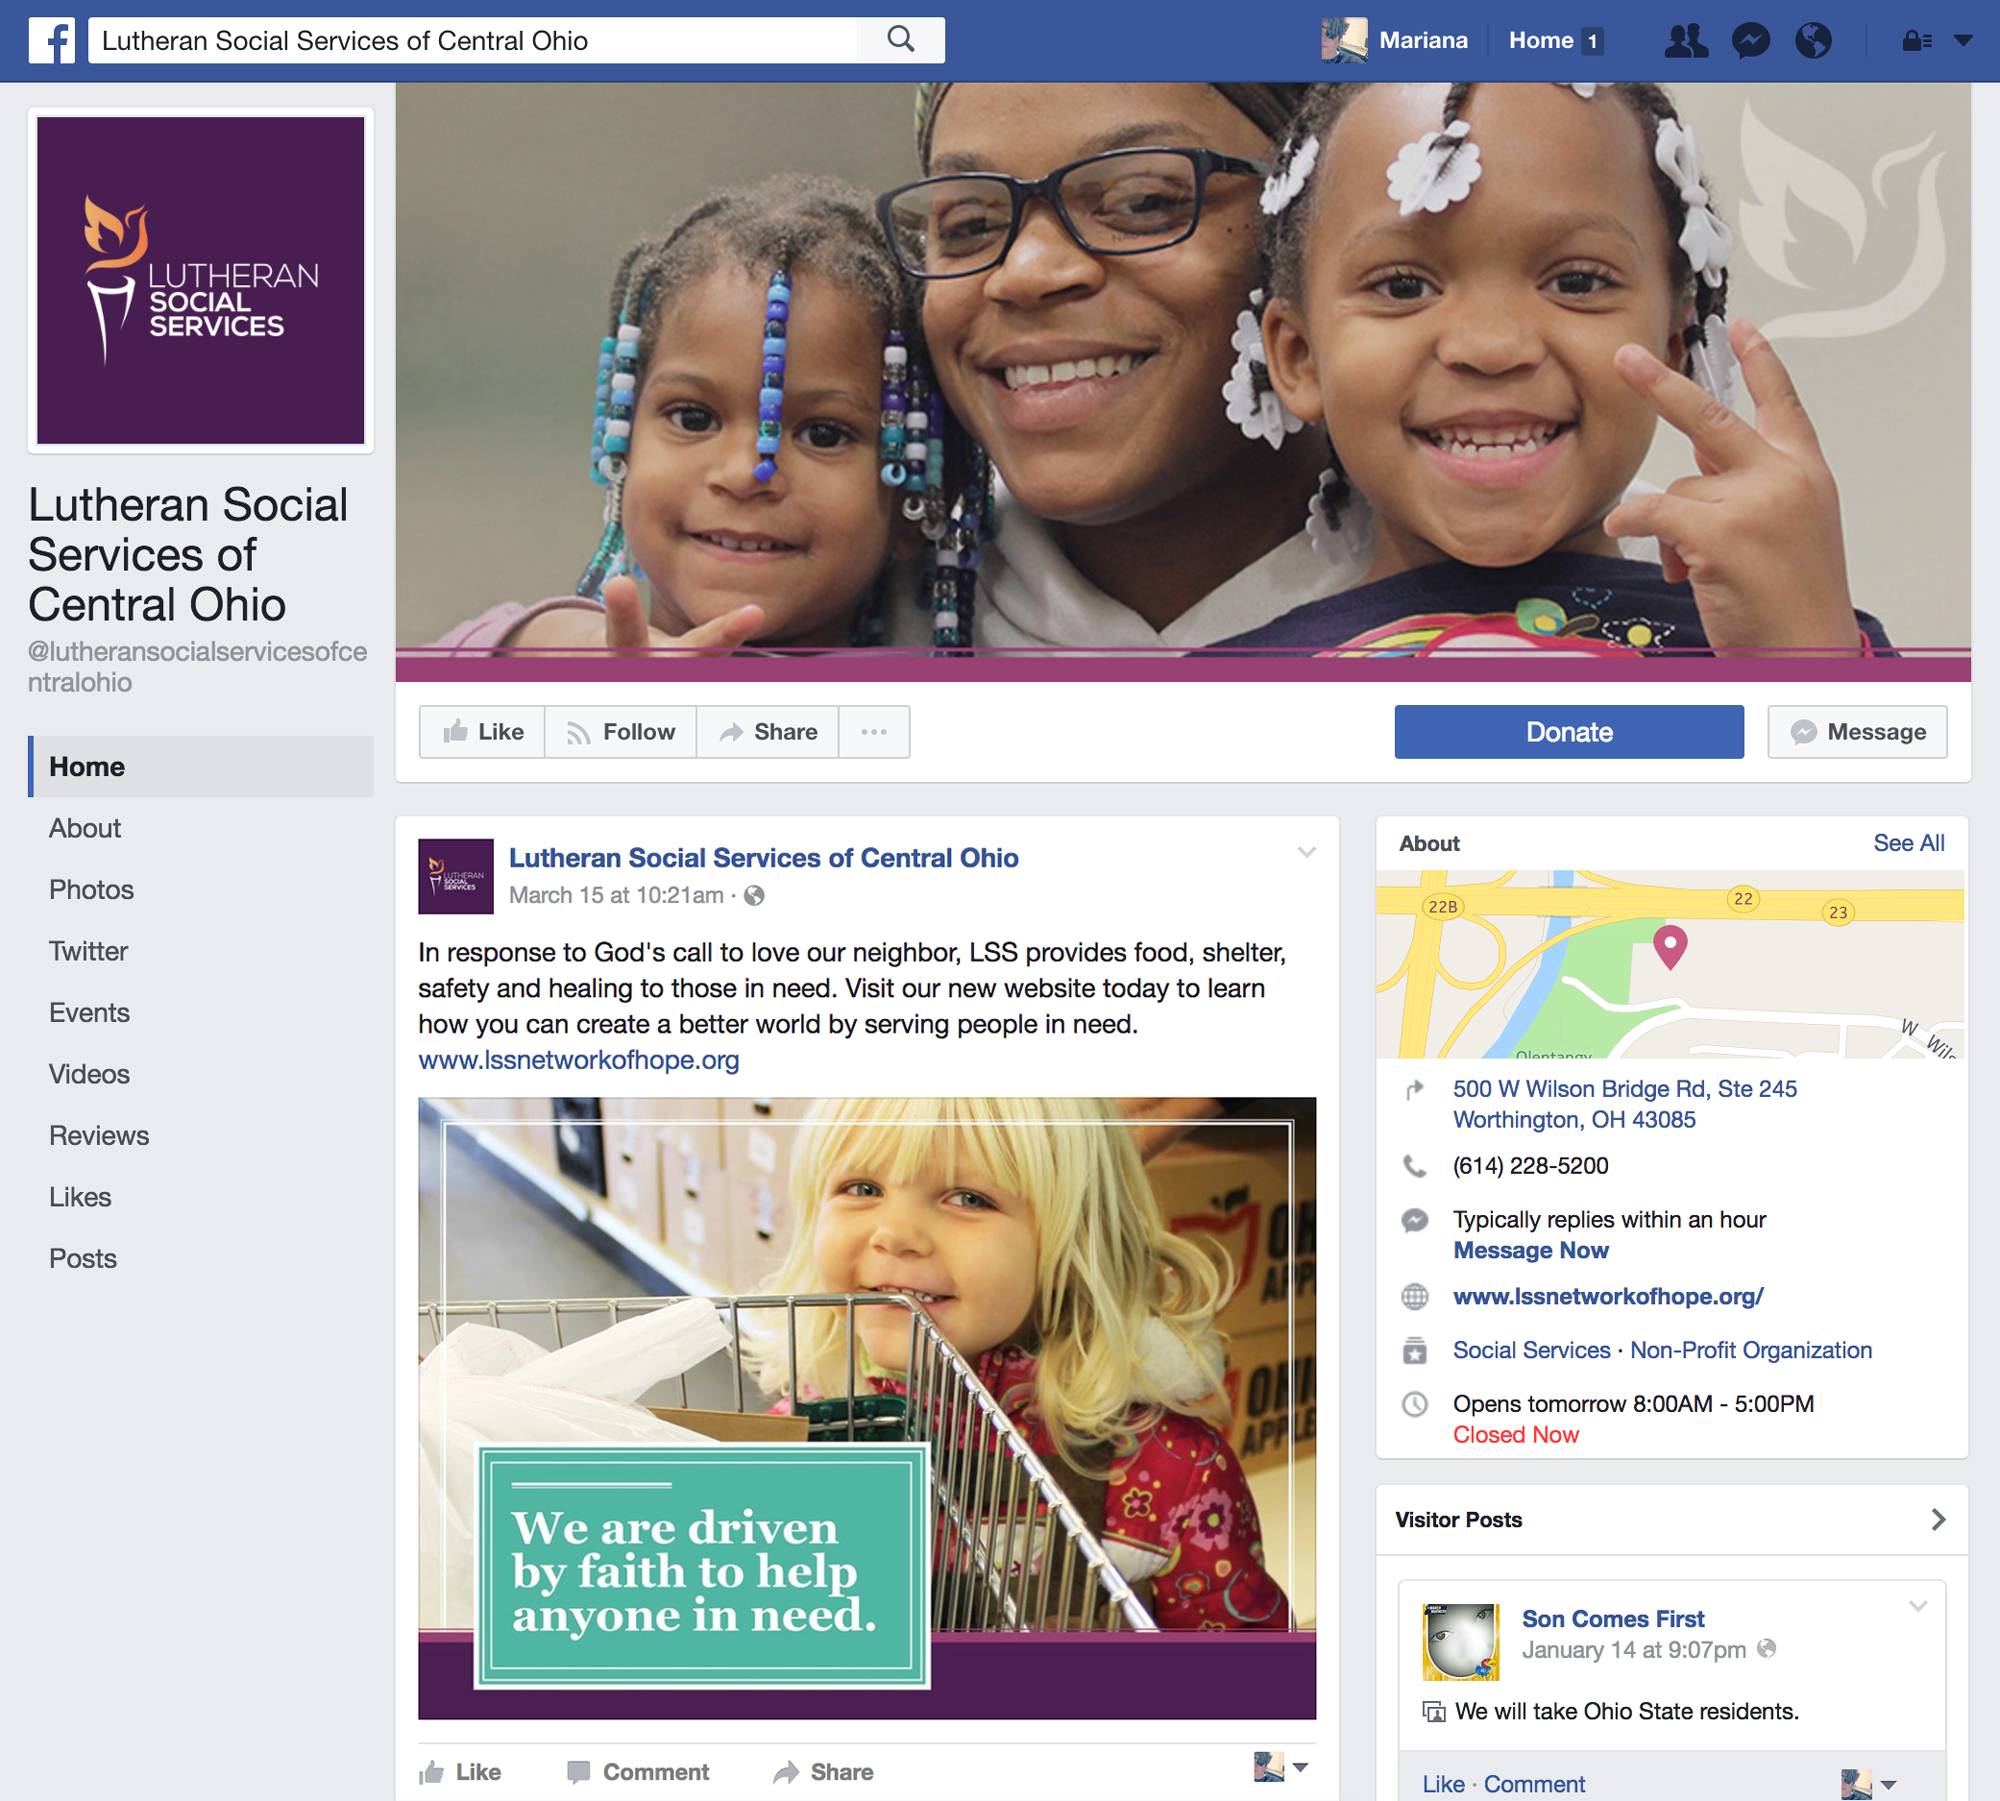Open the Photos section in sidebar

(91, 890)
